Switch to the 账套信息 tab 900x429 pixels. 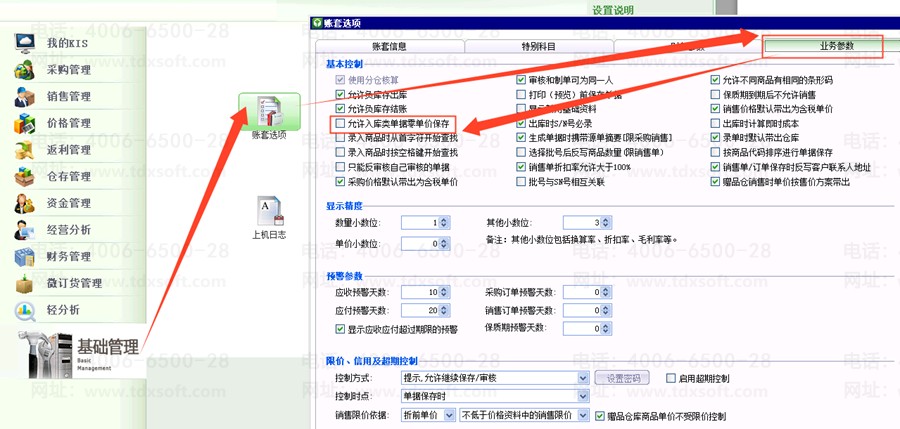pos(389,46)
